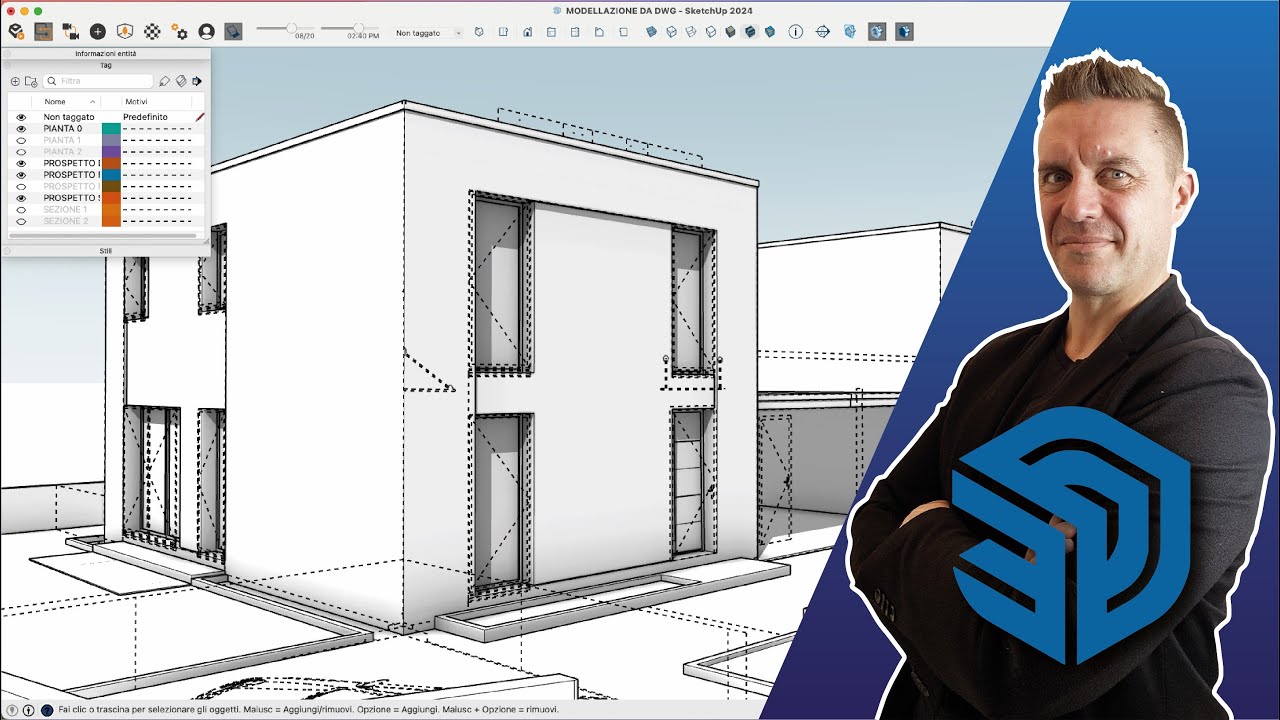Hide the PIANTA 0 tag
1280x720 pixels.
[21, 129]
